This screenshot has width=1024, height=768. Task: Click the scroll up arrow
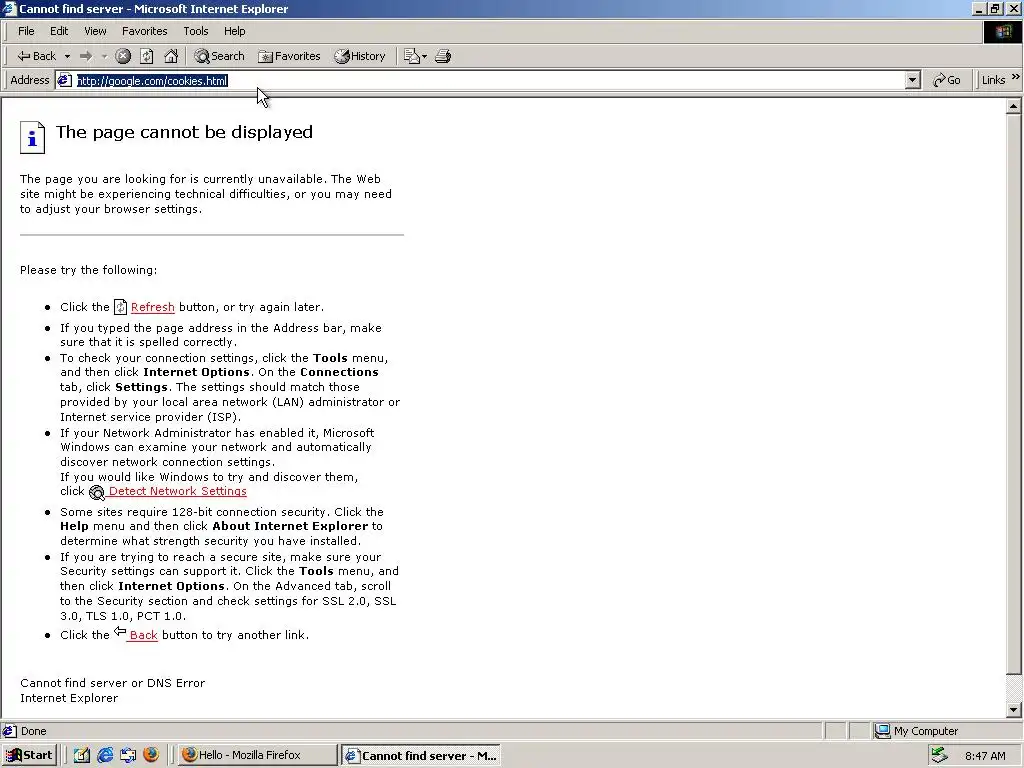pyautogui.click(x=1013, y=106)
